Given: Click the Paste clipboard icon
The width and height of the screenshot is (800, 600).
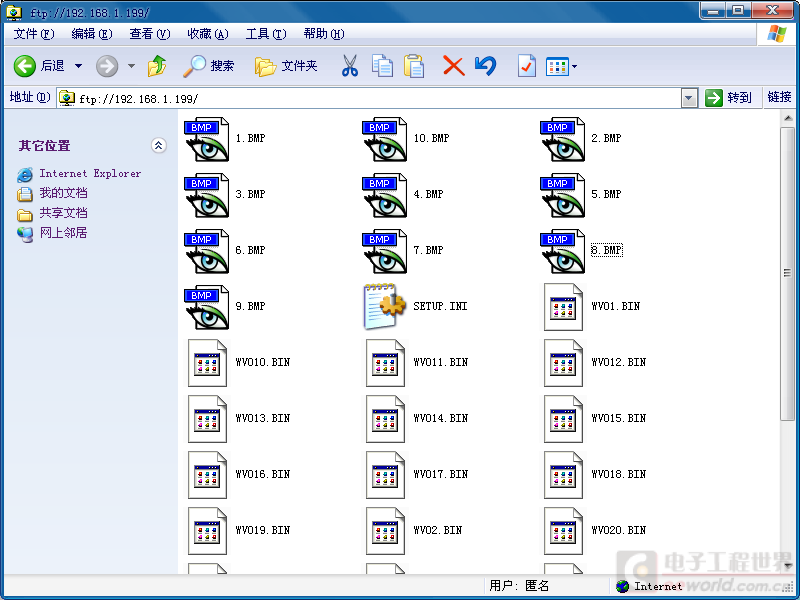Looking at the screenshot, I should click(x=414, y=66).
